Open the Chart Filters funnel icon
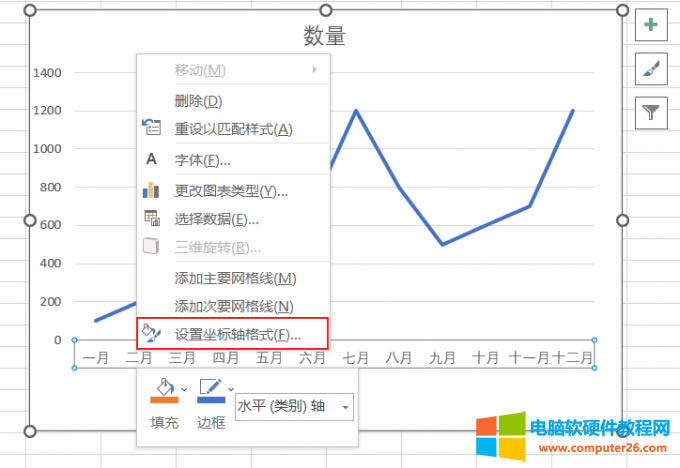 point(651,113)
